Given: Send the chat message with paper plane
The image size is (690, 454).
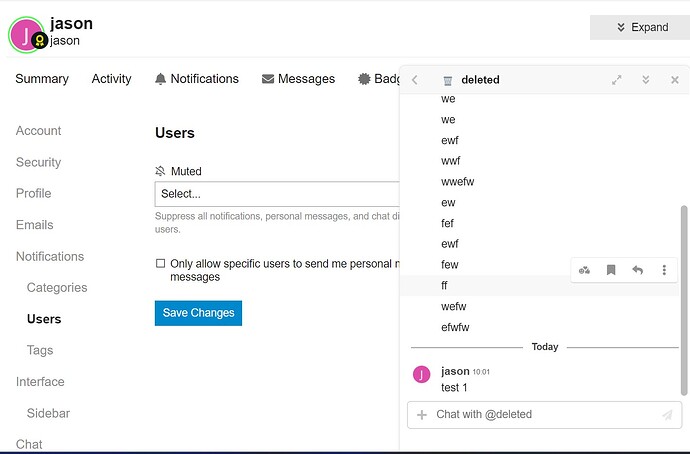Looking at the screenshot, I should coord(667,415).
